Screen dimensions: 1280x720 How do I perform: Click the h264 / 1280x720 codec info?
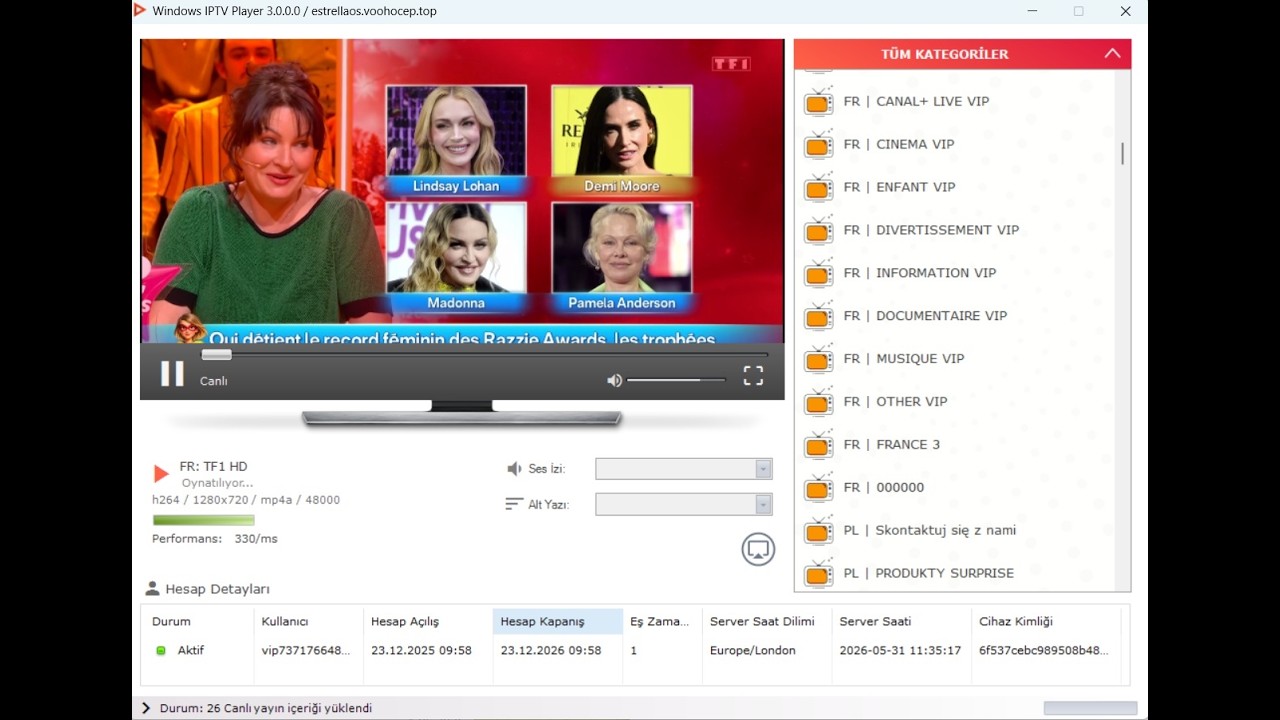[x=246, y=500]
